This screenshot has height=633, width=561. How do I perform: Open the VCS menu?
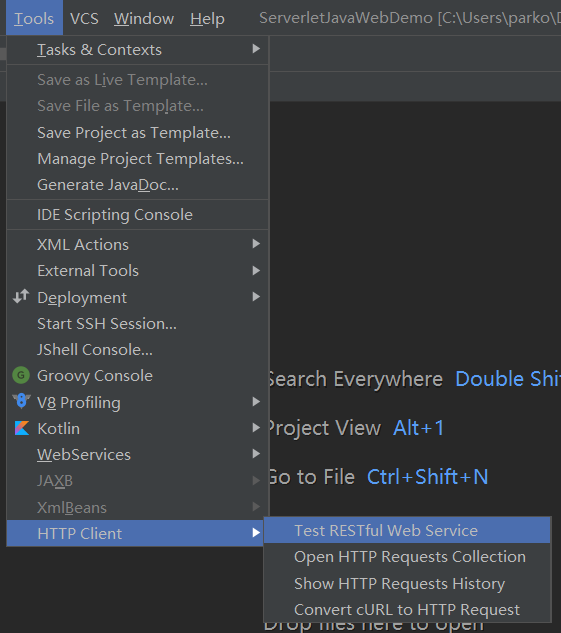tap(84, 18)
